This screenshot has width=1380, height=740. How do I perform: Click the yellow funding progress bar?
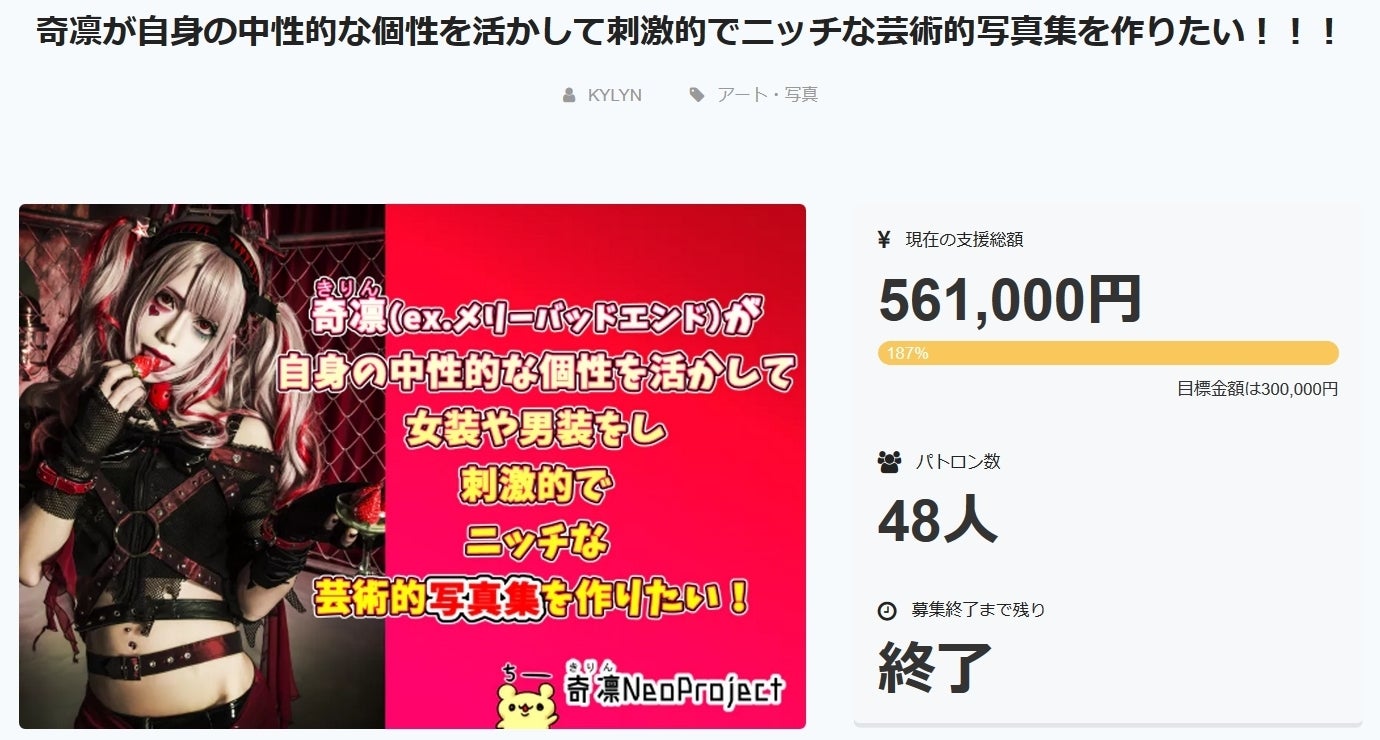1108,353
